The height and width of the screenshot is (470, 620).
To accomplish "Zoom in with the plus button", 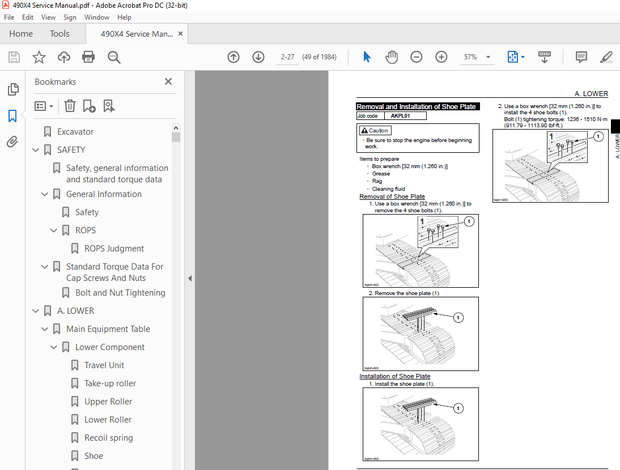I will [441, 57].
